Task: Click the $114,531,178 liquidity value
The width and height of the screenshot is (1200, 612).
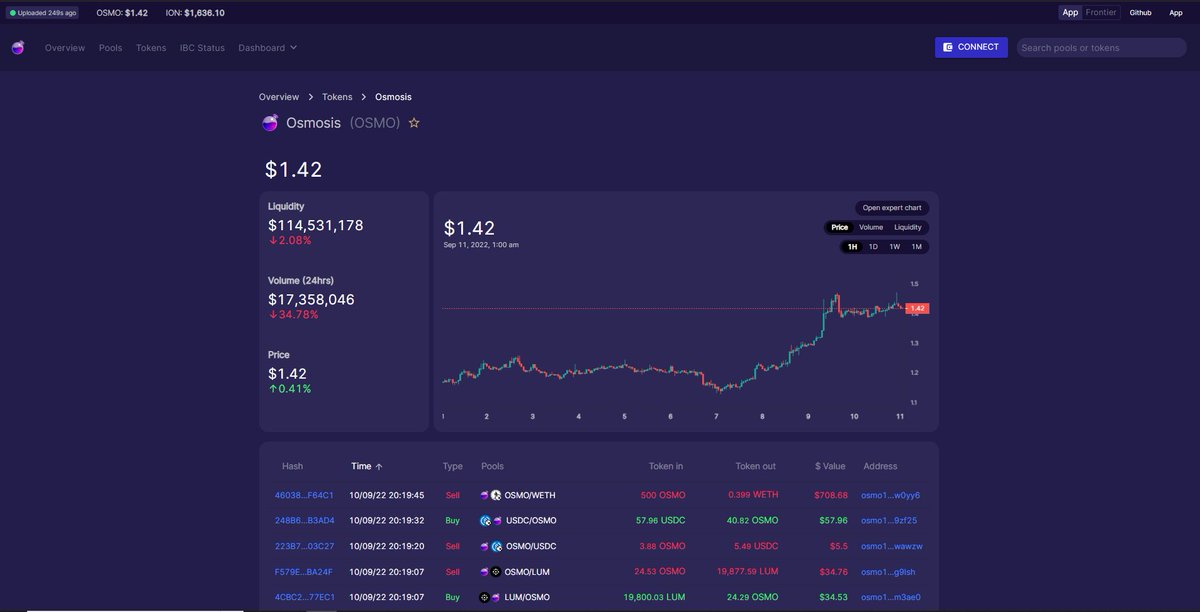Action: pyautogui.click(x=316, y=225)
